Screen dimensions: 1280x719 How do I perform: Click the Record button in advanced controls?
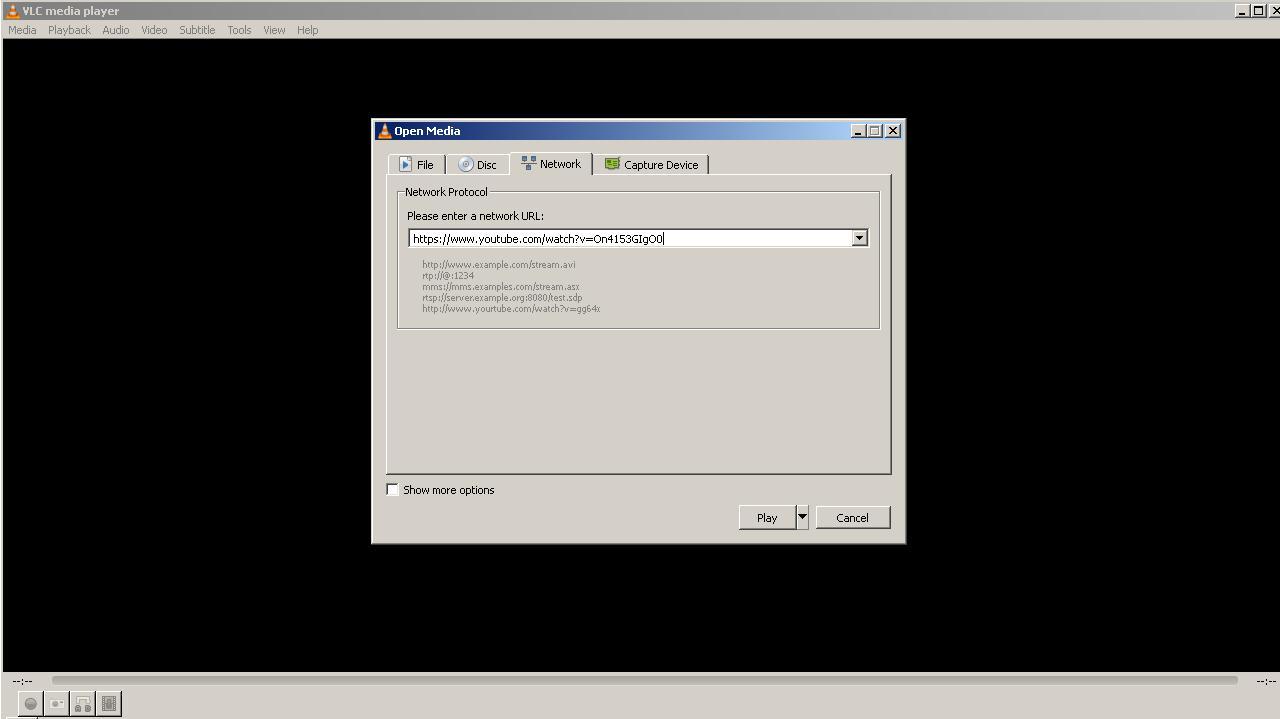[x=31, y=704]
